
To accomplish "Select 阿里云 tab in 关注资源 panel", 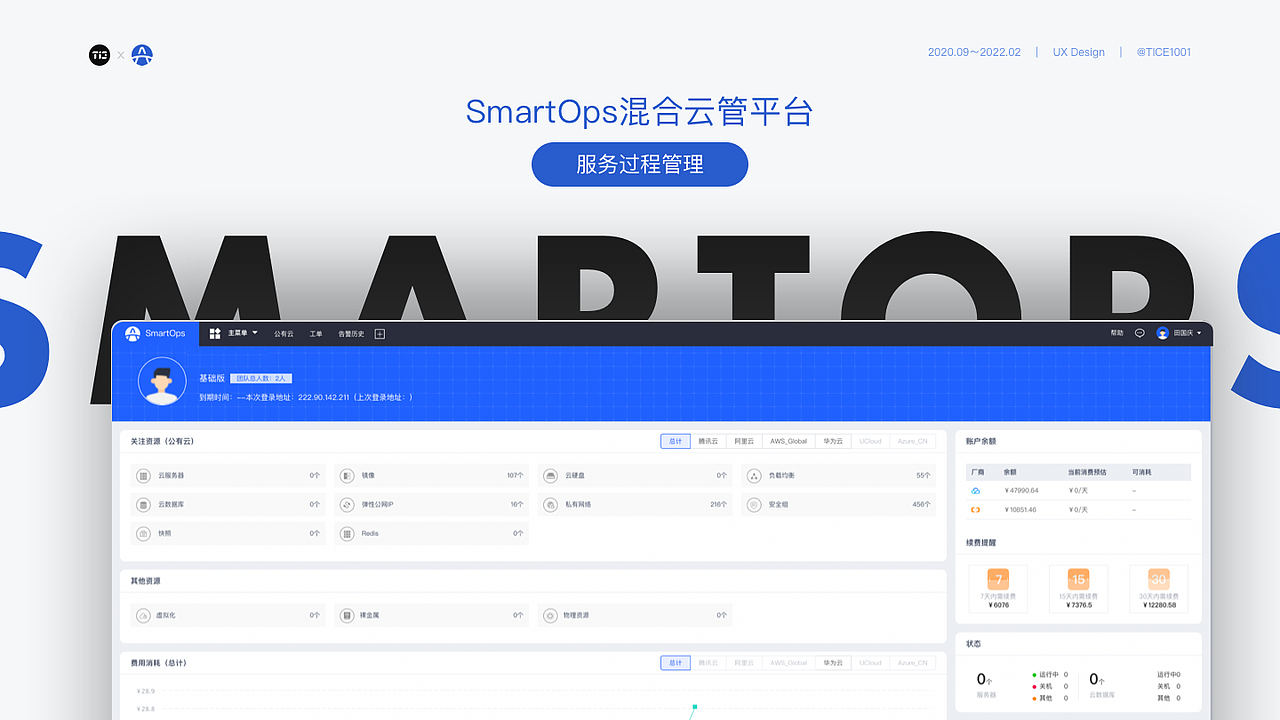I will pyautogui.click(x=744, y=441).
